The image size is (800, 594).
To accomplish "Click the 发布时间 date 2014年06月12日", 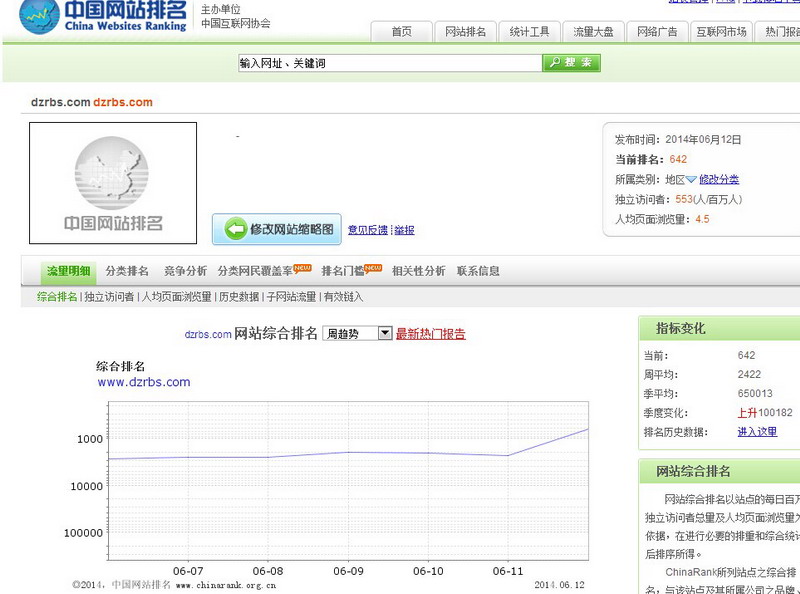I will [703, 139].
